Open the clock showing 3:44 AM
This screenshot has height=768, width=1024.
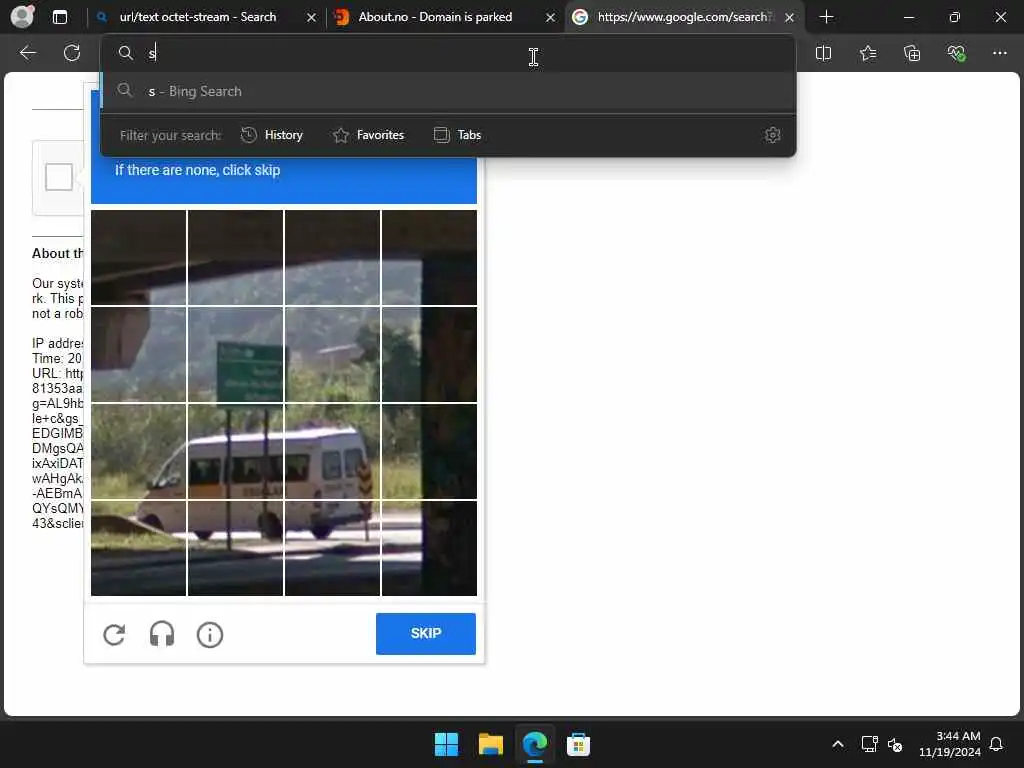coord(949,744)
